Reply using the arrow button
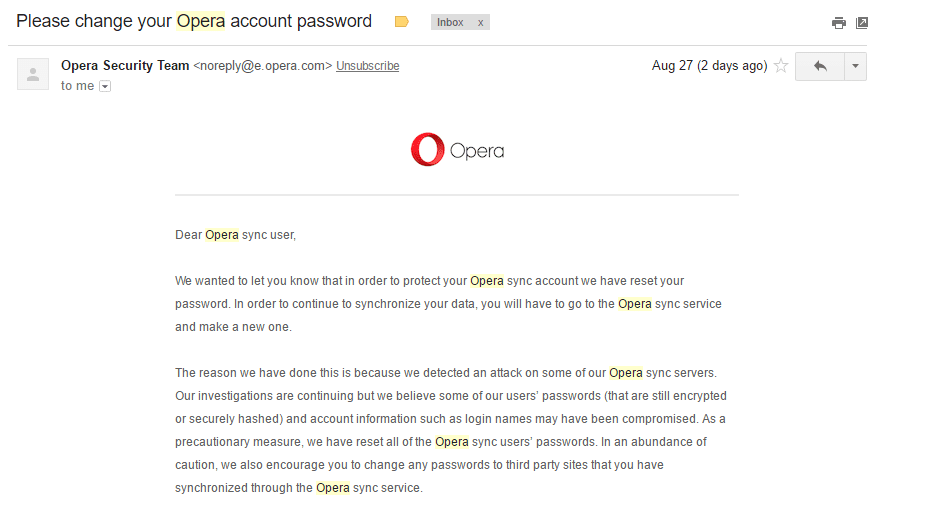Image resolution: width=932 pixels, height=520 pixels. (820, 66)
